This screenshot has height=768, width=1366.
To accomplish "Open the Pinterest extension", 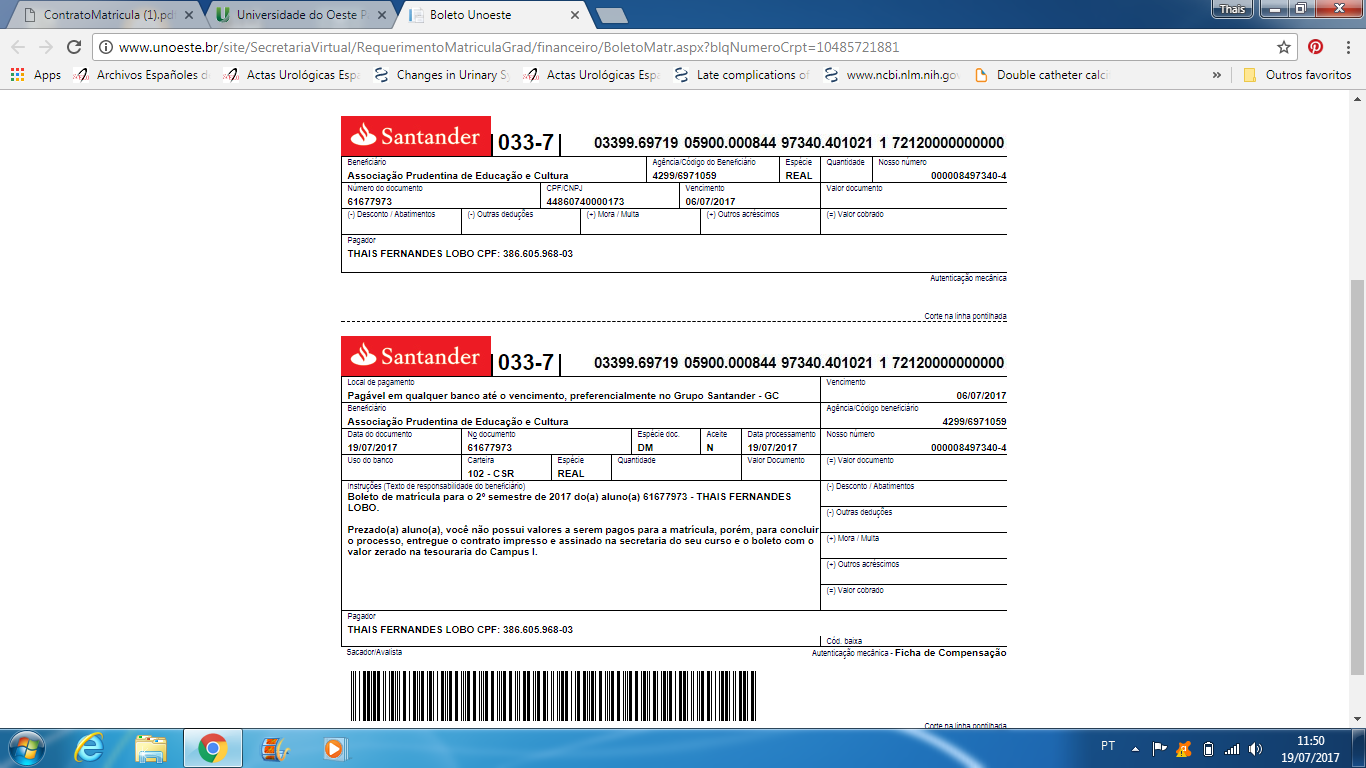I will pos(1316,47).
